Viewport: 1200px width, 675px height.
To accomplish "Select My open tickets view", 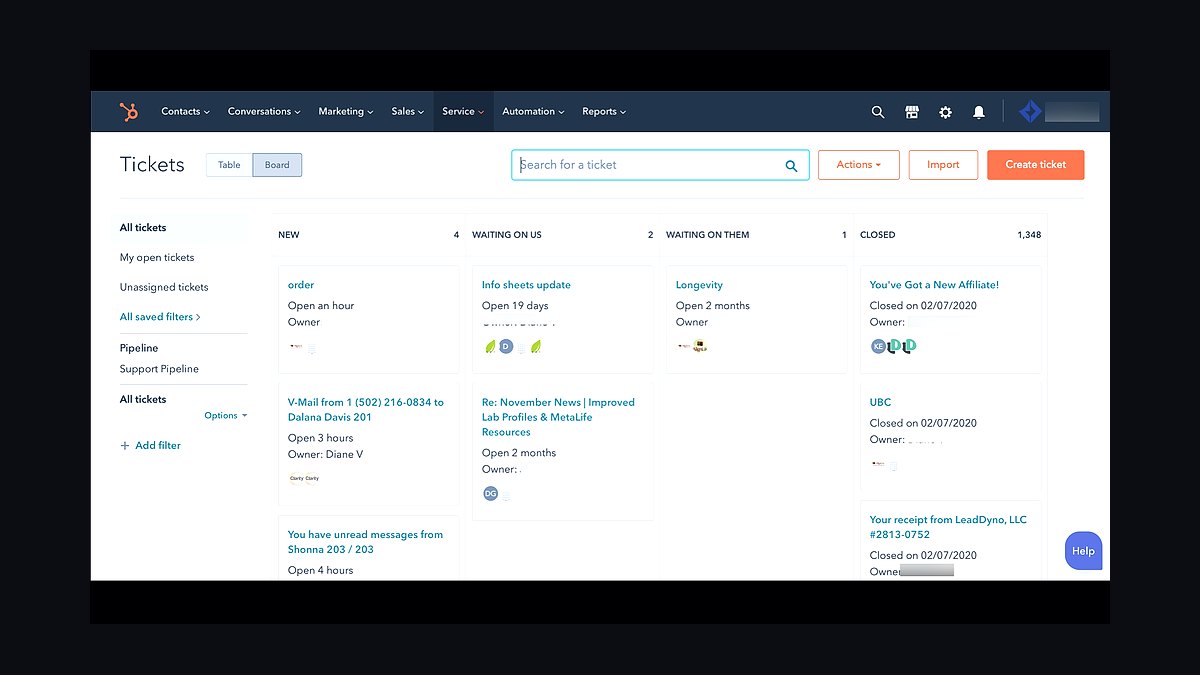I will pos(157,258).
